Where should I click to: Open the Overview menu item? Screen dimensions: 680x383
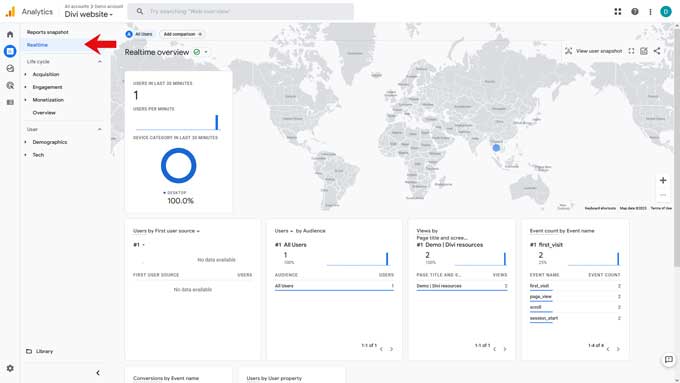44,113
